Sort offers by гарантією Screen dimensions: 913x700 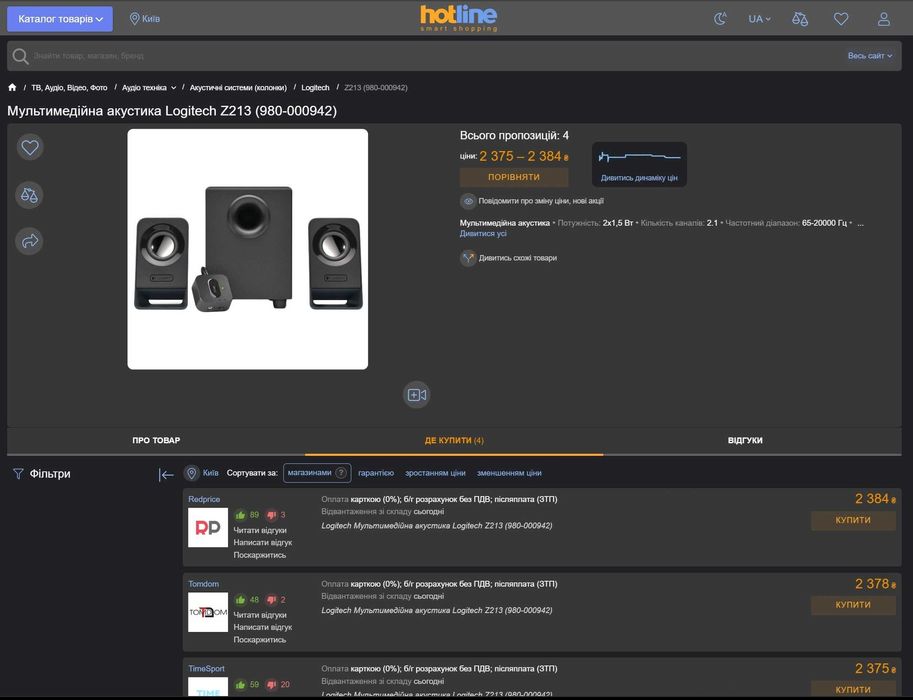[x=376, y=473]
